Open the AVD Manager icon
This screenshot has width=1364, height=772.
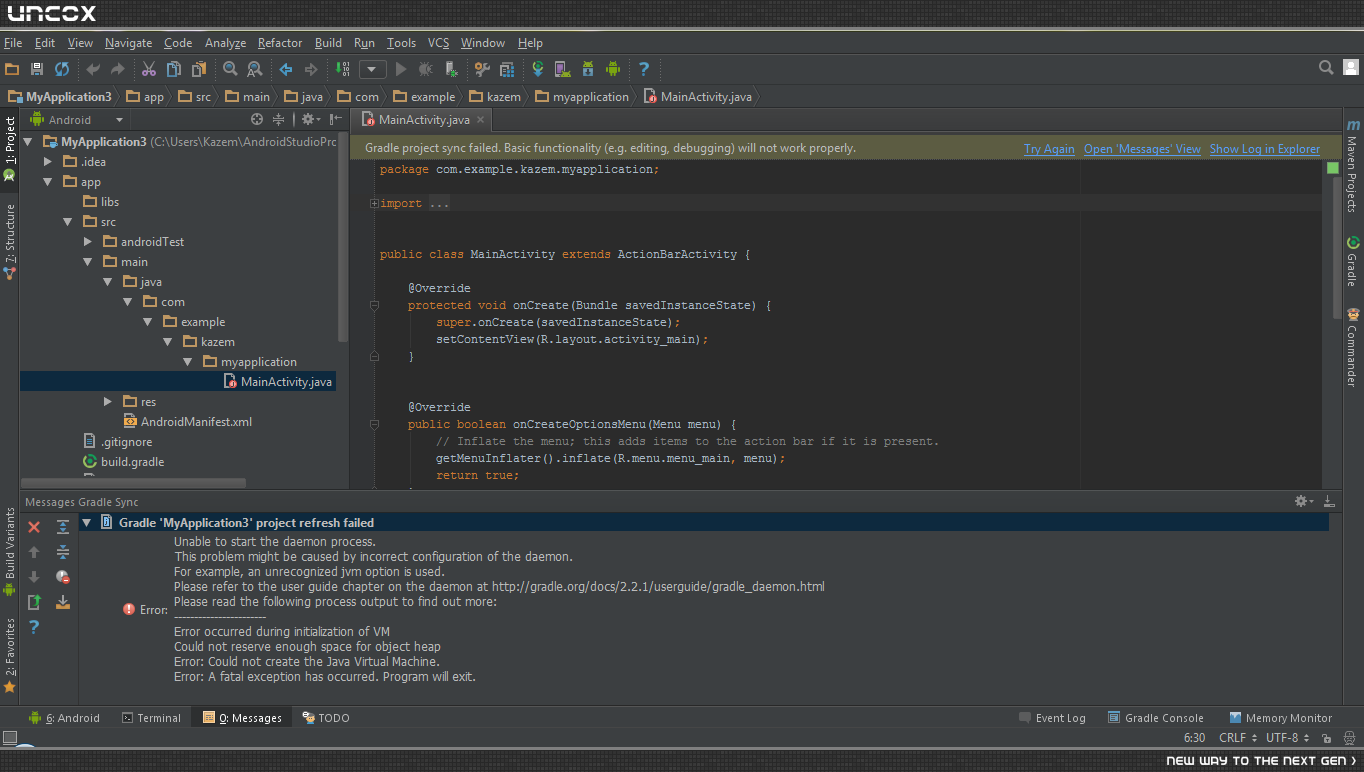click(563, 69)
